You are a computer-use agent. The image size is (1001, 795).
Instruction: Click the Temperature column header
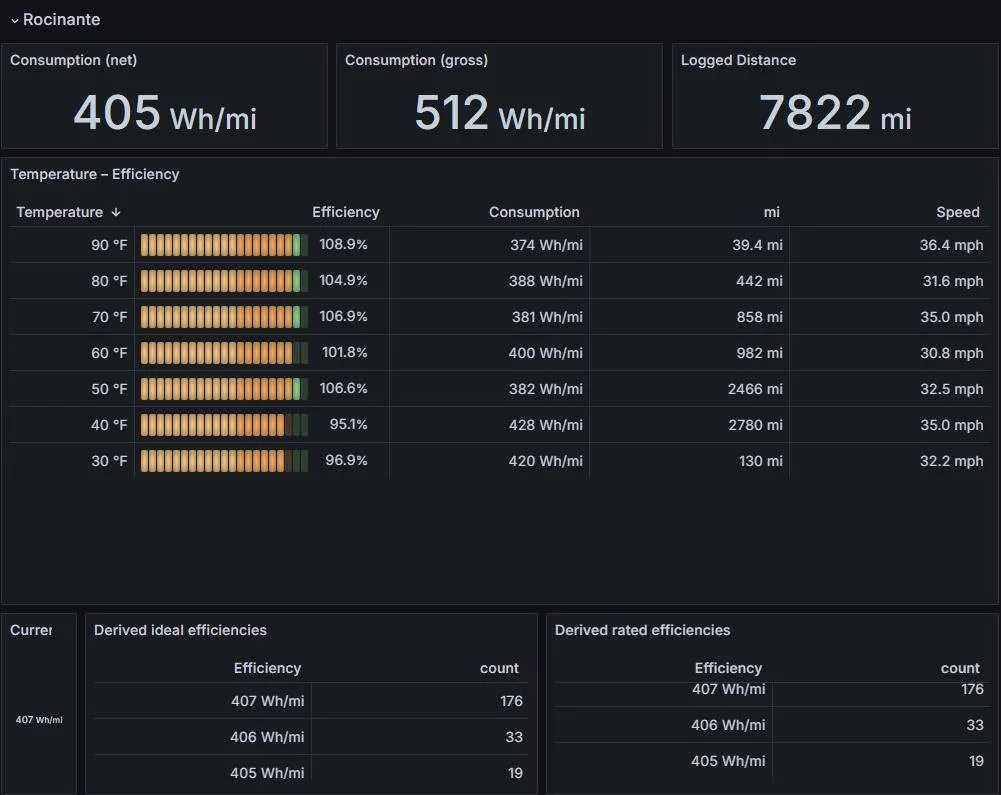tap(59, 212)
